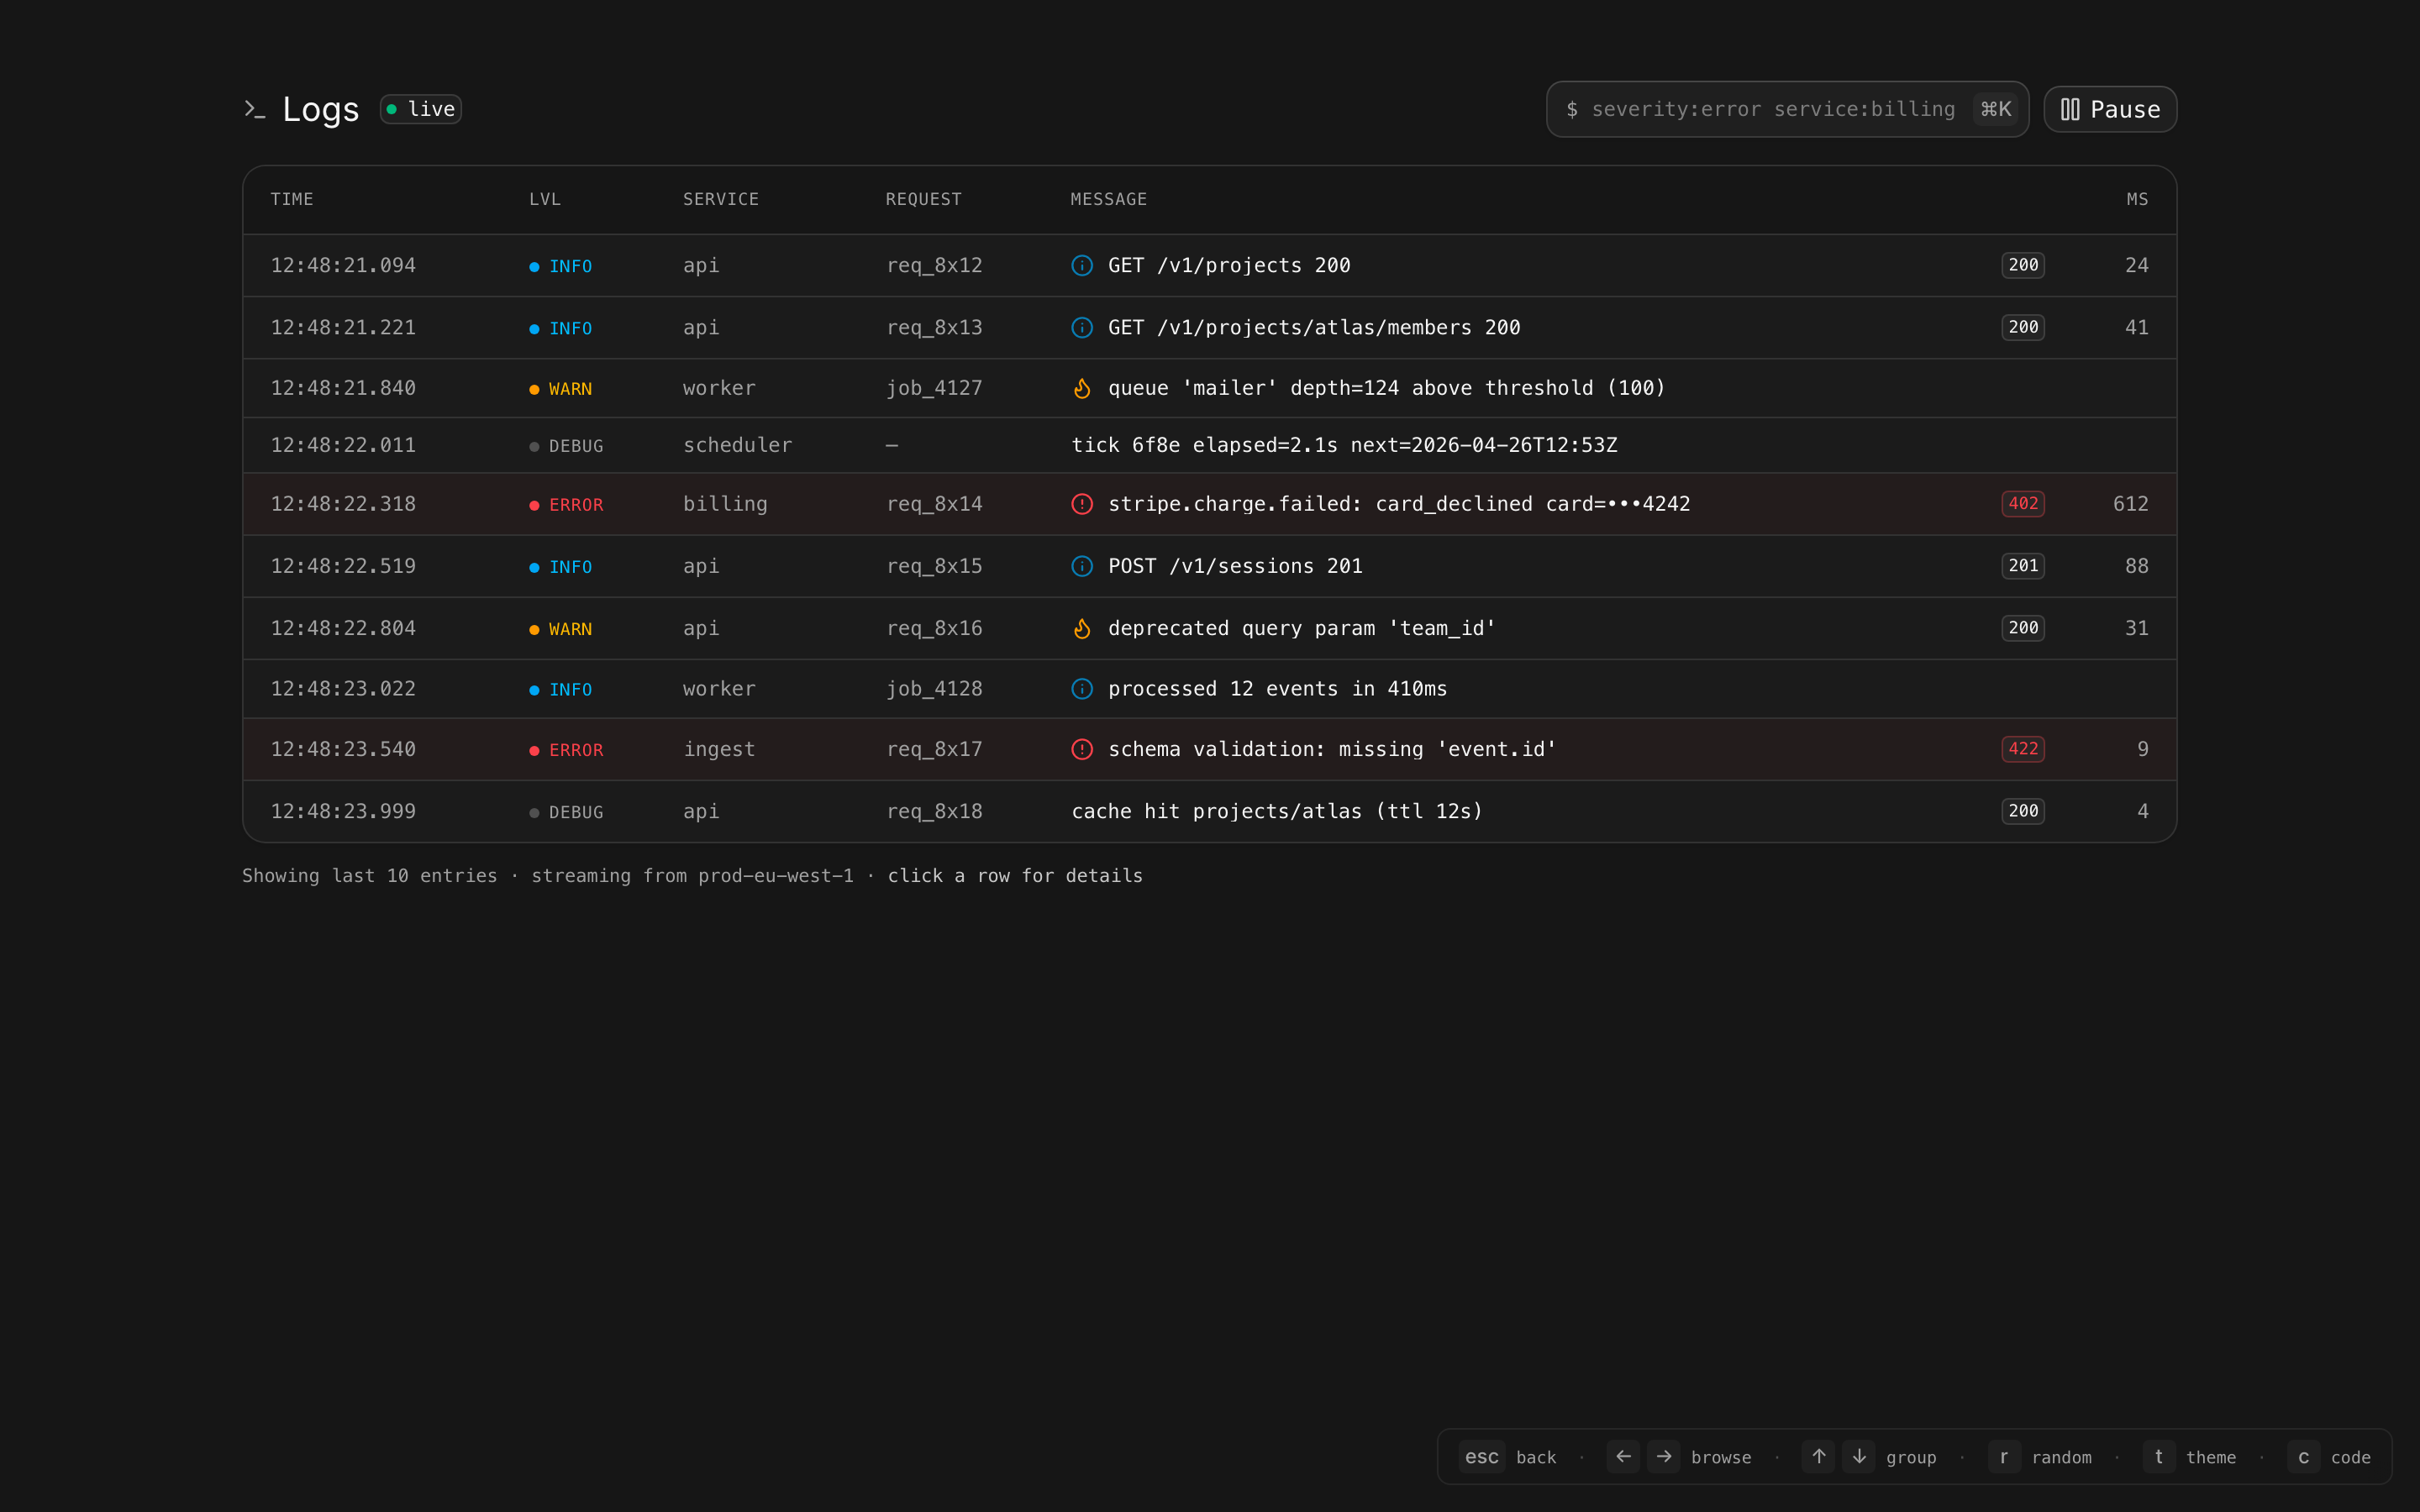Click info icon on POST /v1/sessions row
Viewport: 2420px width, 1512px height.
(x=1082, y=566)
